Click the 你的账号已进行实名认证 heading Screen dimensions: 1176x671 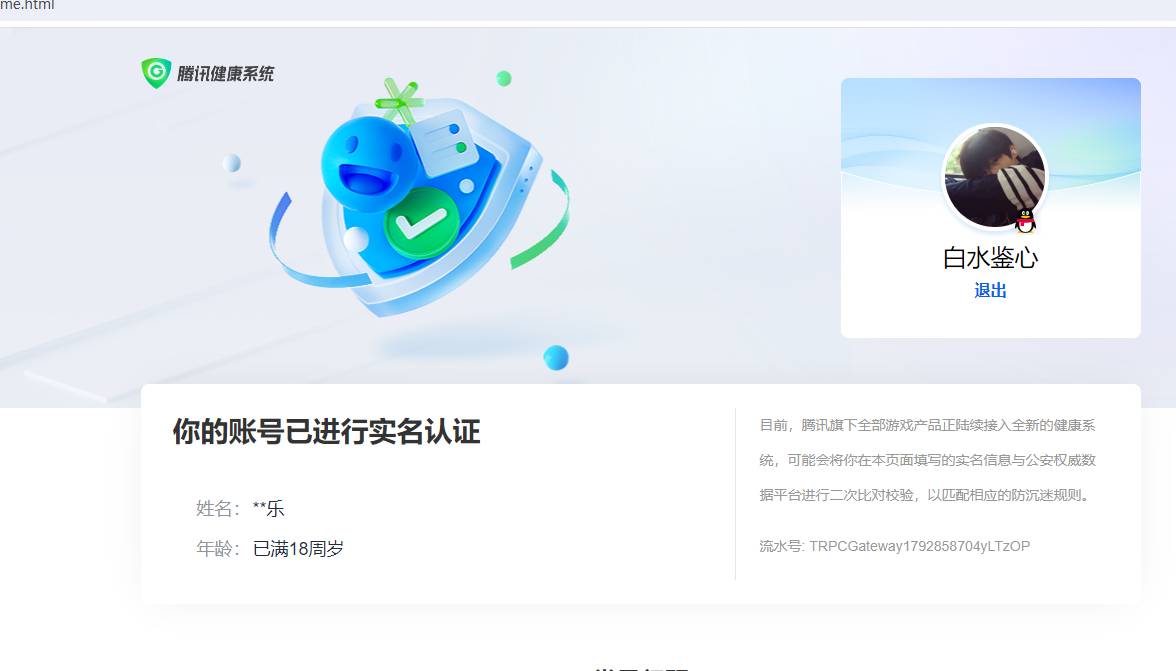(326, 431)
